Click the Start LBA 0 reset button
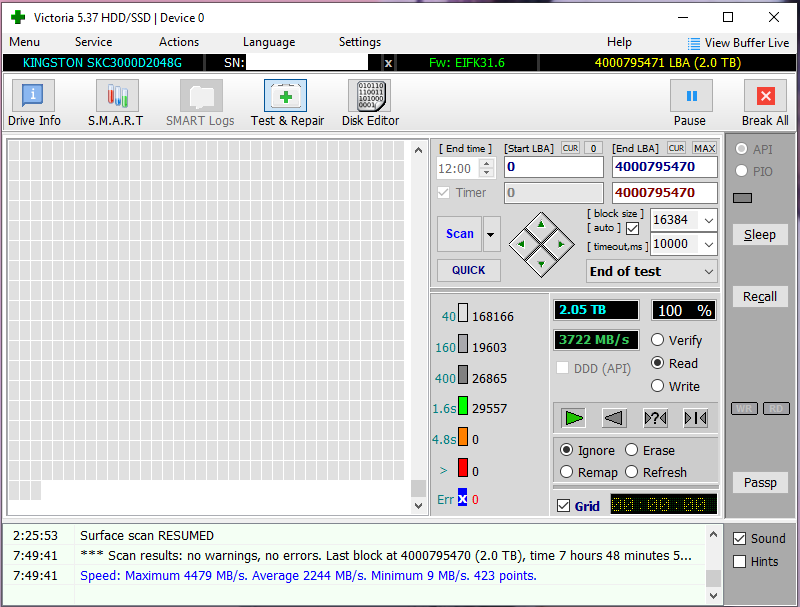The image size is (800, 607). pyautogui.click(x=593, y=148)
